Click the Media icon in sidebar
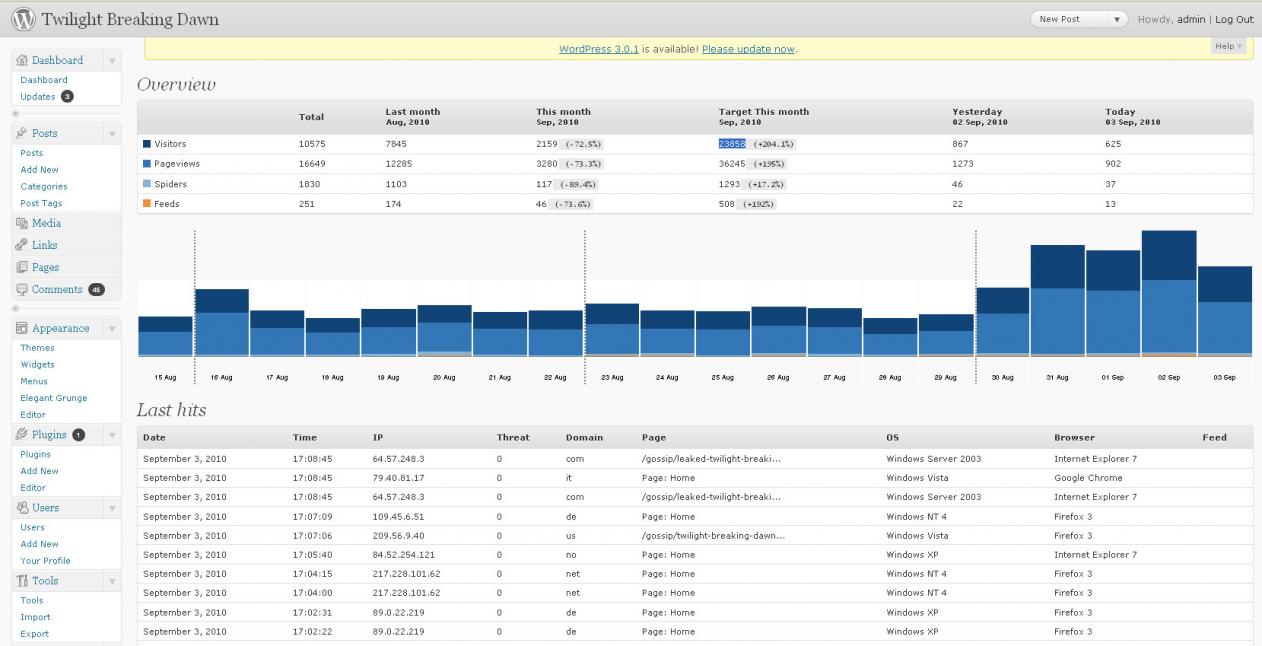Viewport: 1262px width, 646px height. pos(22,223)
